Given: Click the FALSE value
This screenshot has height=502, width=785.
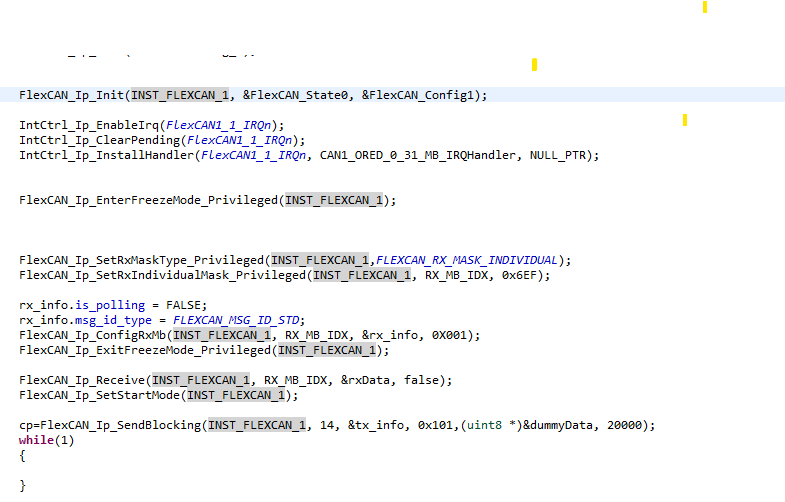Looking at the screenshot, I should [184, 305].
